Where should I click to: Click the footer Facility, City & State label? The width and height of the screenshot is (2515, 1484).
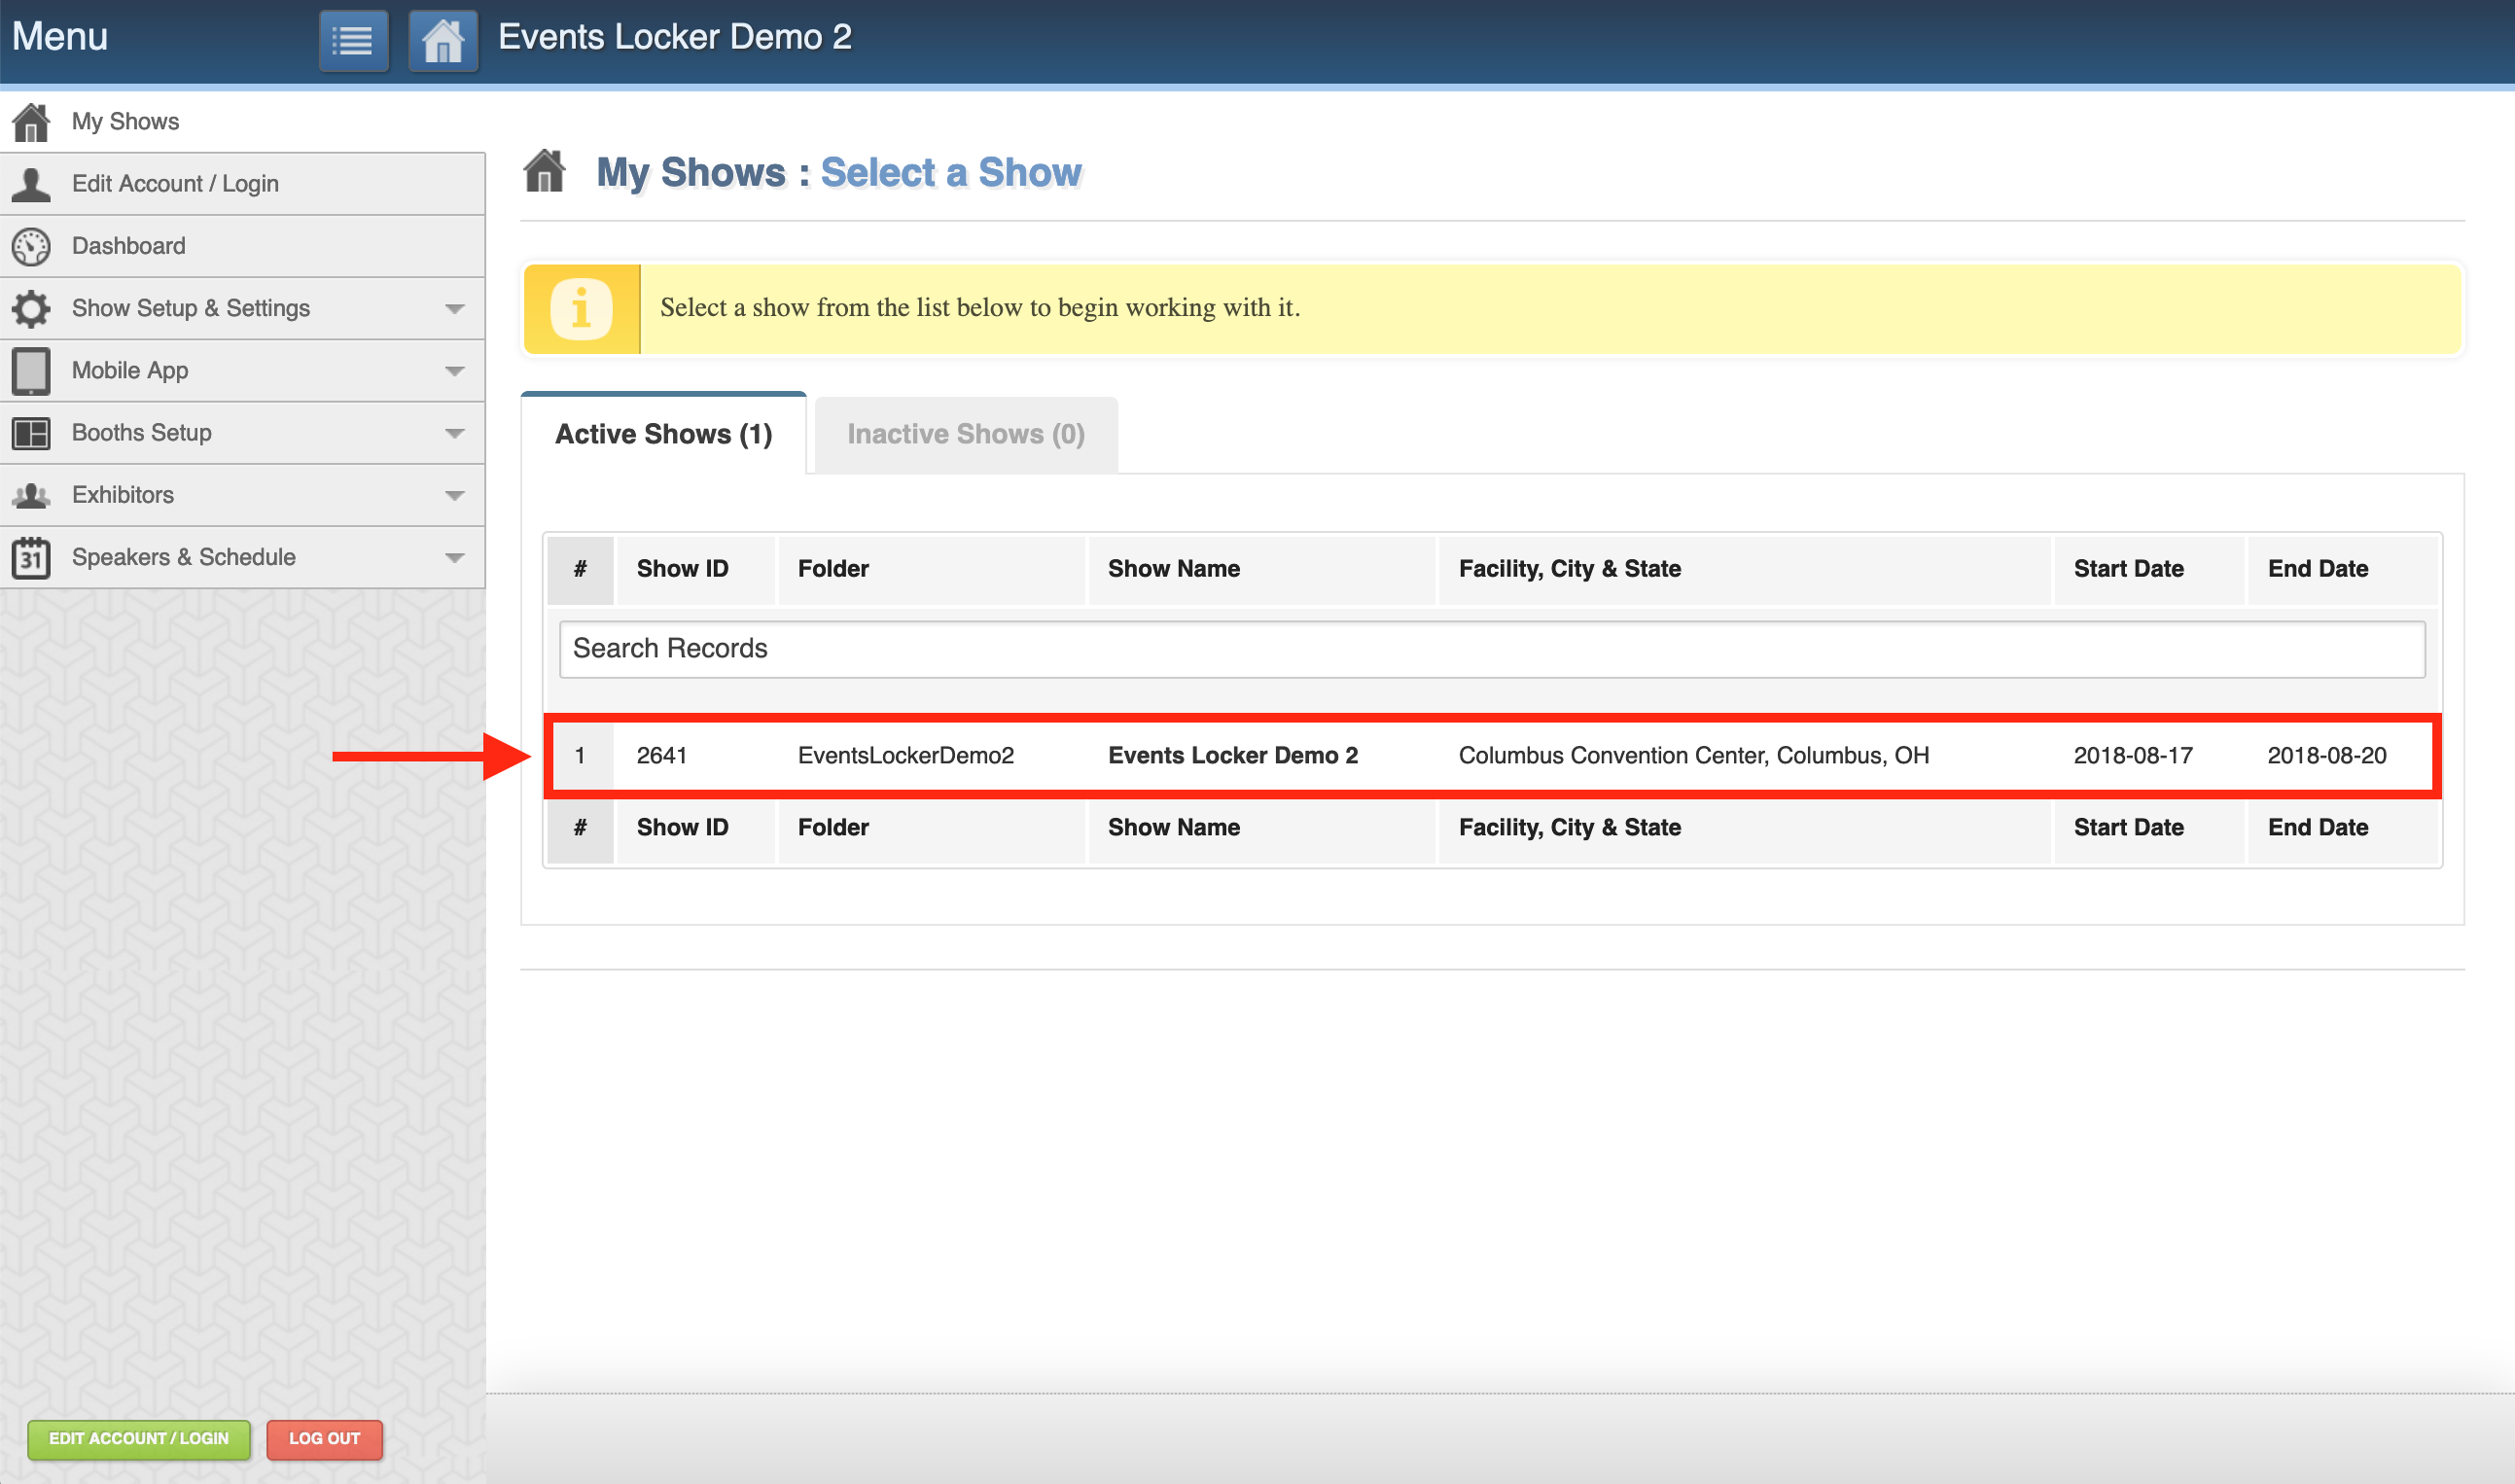[x=1570, y=828]
